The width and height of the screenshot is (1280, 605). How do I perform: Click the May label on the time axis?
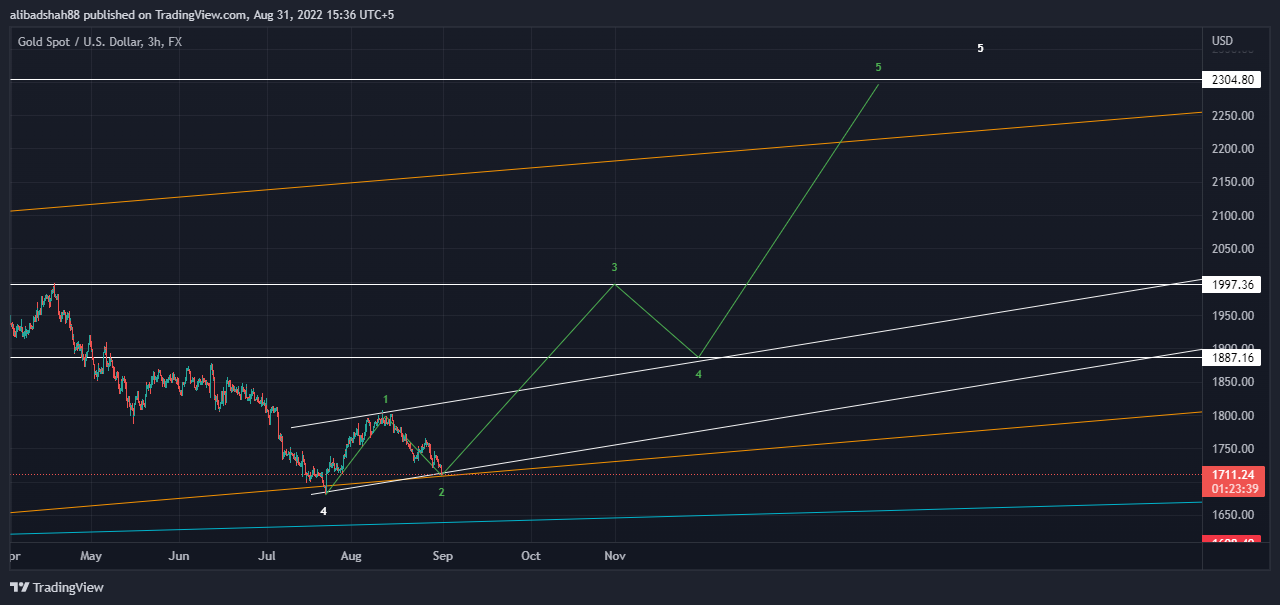(x=91, y=555)
